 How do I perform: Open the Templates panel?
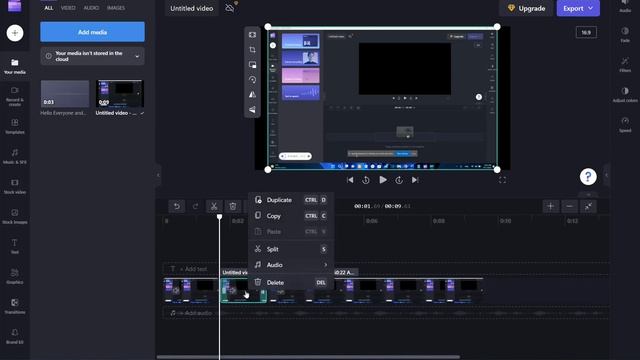pyautogui.click(x=15, y=126)
